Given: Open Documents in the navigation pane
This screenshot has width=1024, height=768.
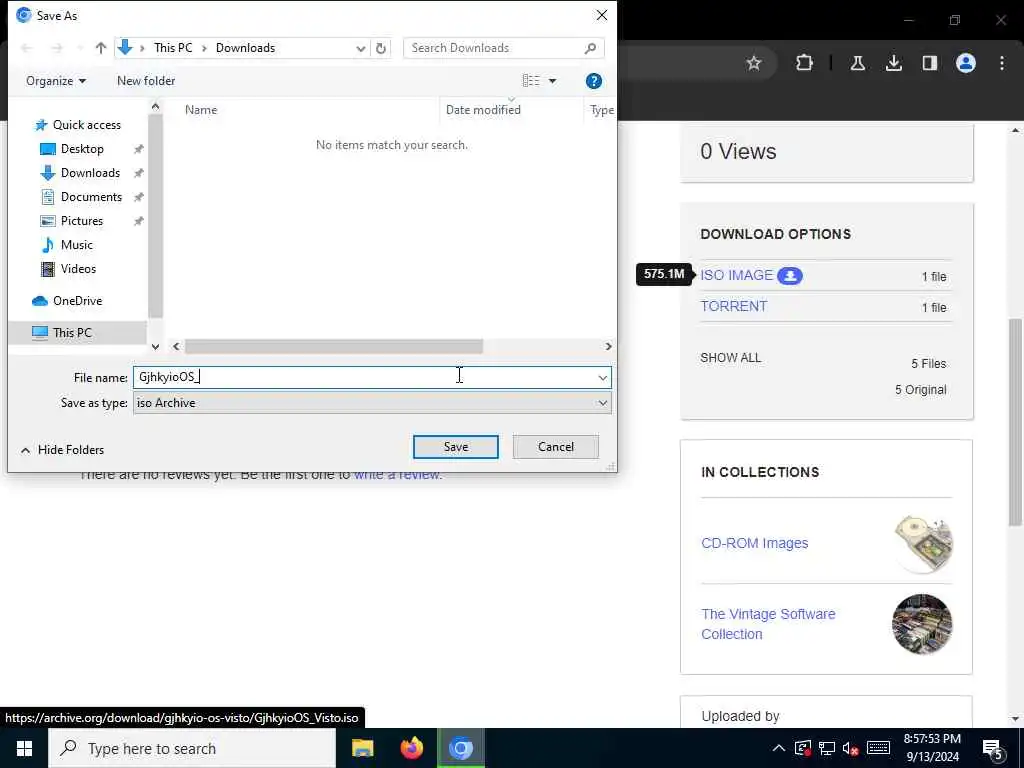Looking at the screenshot, I should click(91, 197).
